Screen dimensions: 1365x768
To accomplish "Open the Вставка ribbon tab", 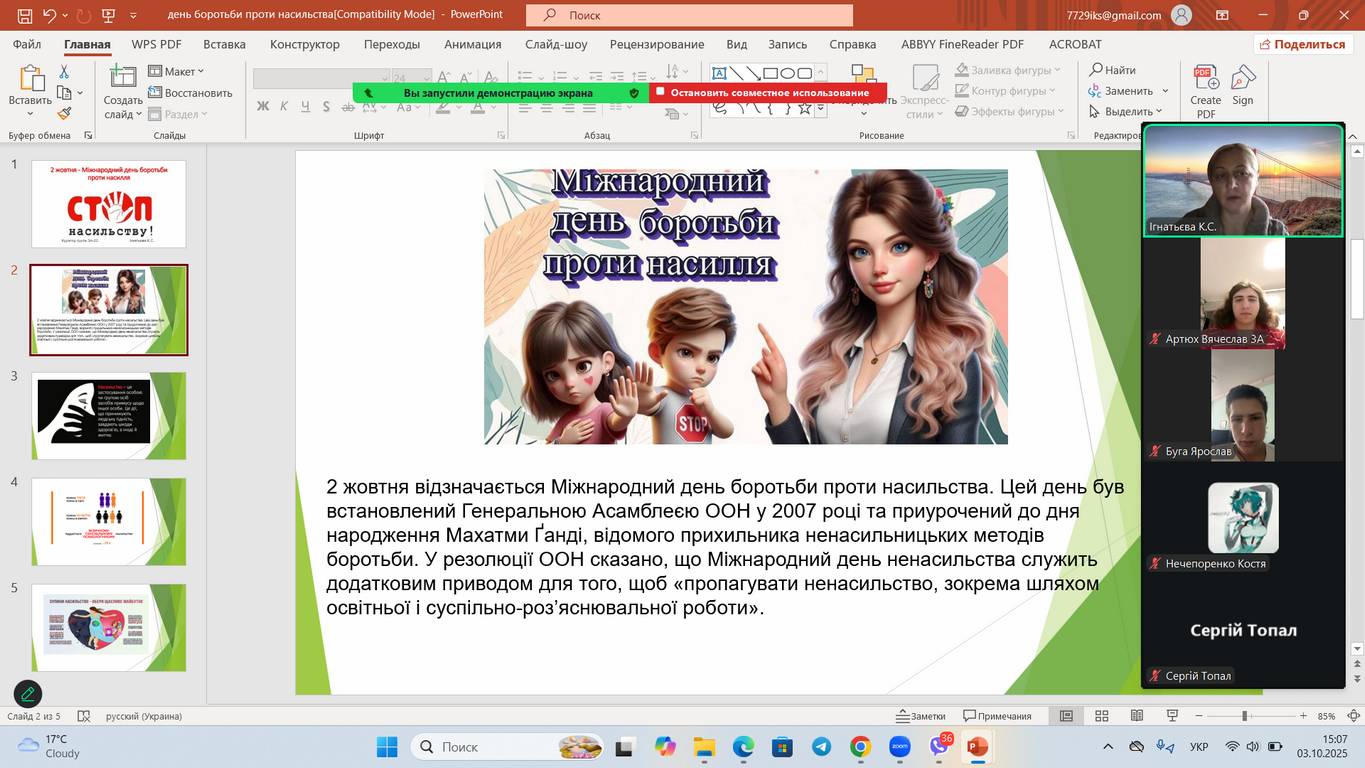I will pyautogui.click(x=224, y=44).
